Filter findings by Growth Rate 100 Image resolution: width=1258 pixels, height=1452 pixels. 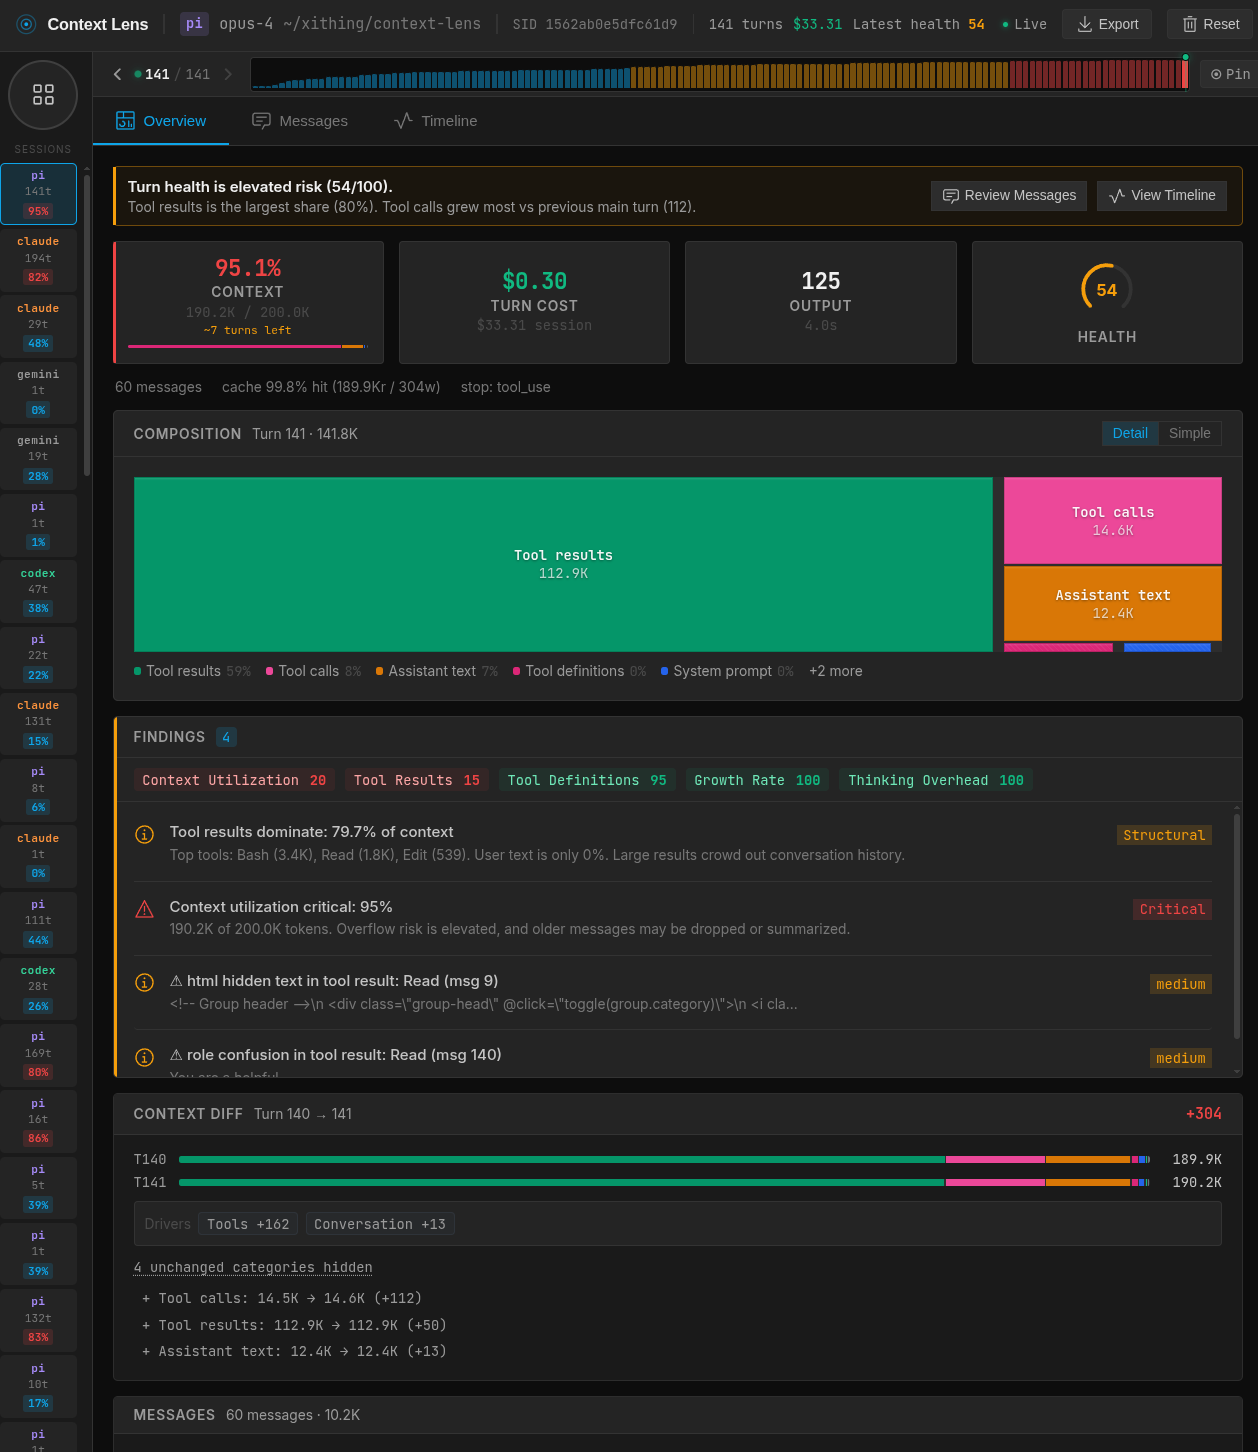(757, 780)
